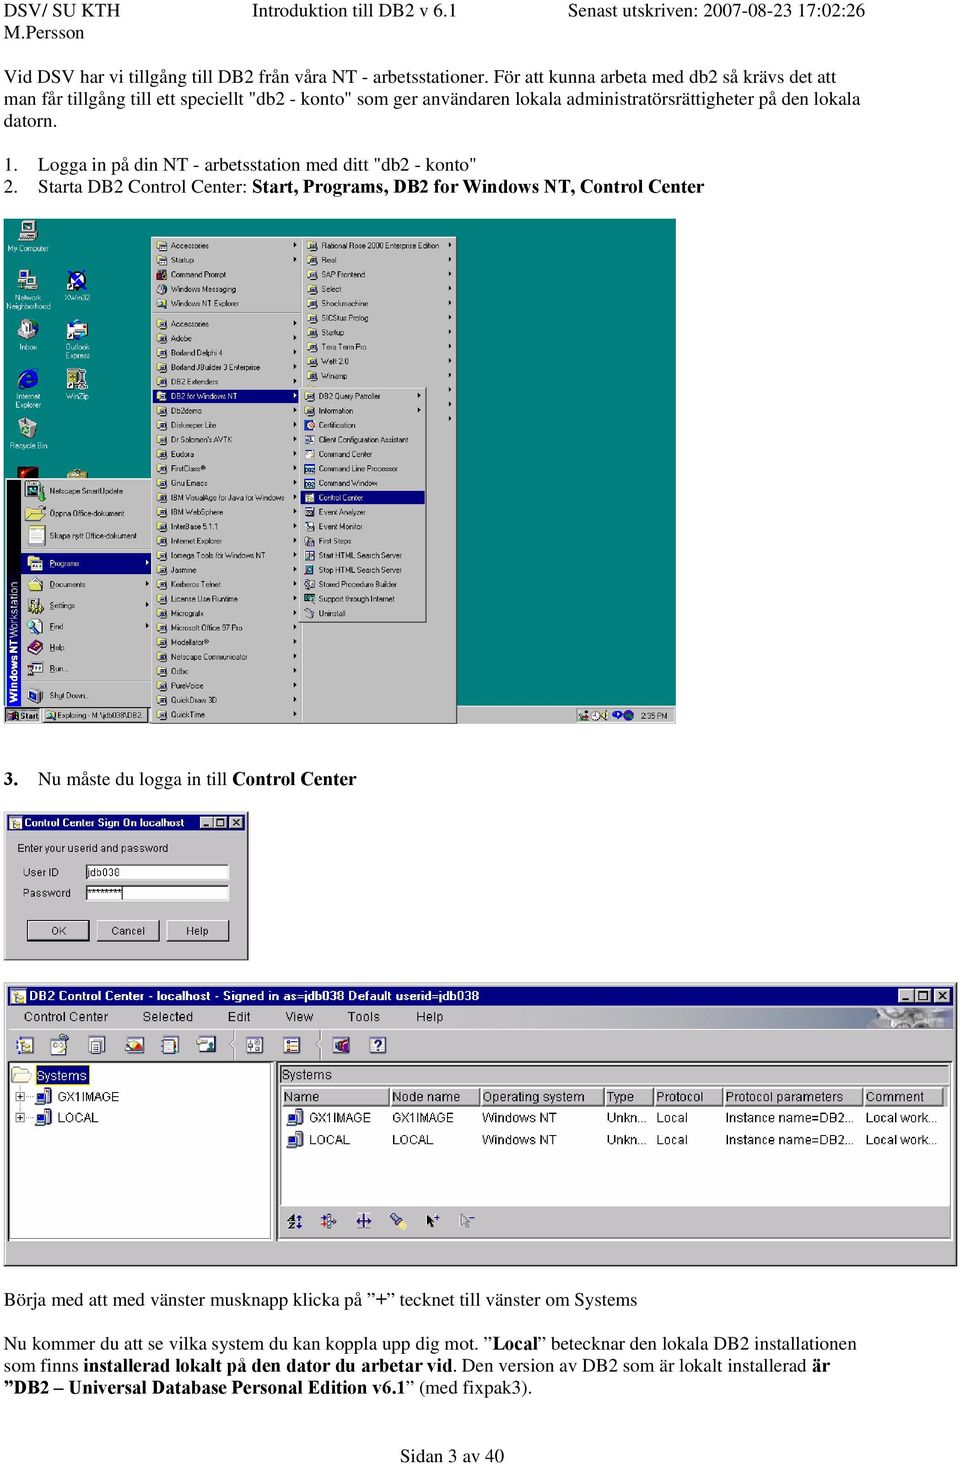Click the second Control Center toolbar icon with gear

point(60,1045)
